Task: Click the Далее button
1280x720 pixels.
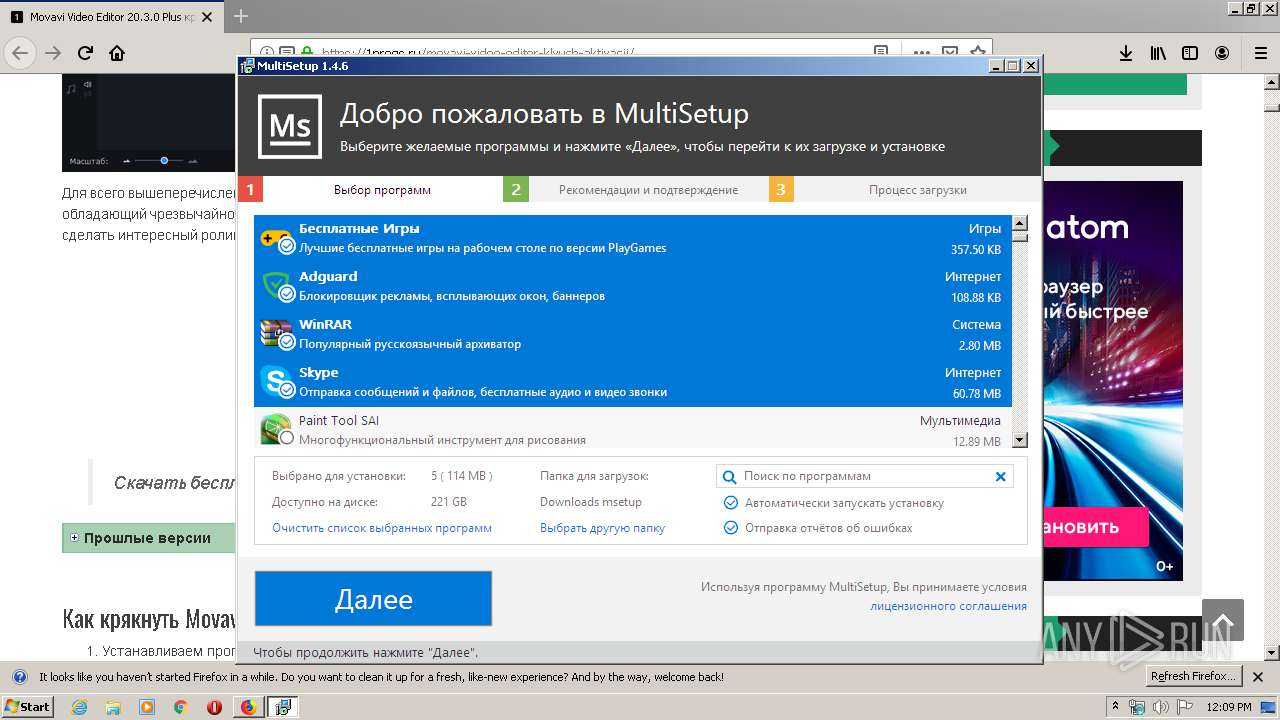Action: (x=373, y=599)
